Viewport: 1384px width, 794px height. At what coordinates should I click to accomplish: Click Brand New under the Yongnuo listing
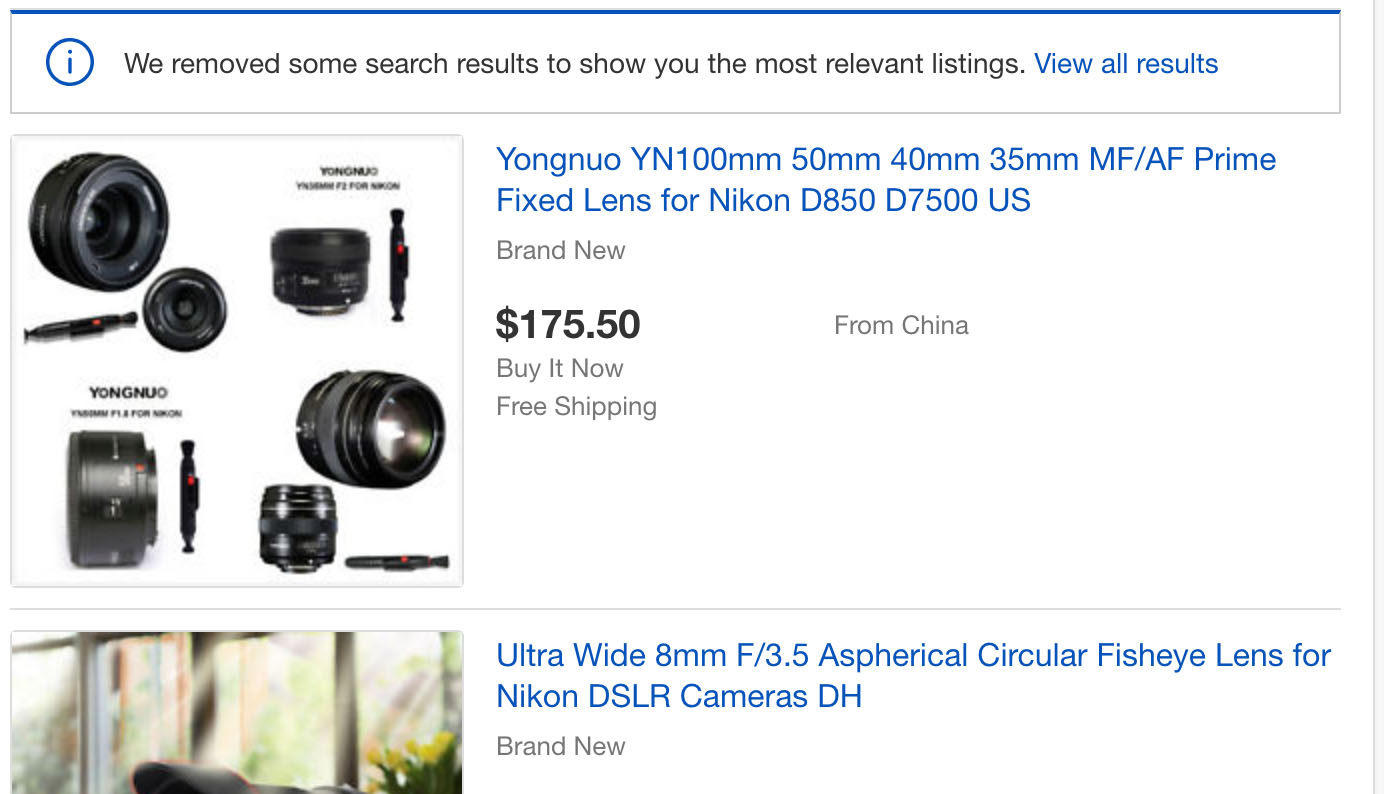561,250
